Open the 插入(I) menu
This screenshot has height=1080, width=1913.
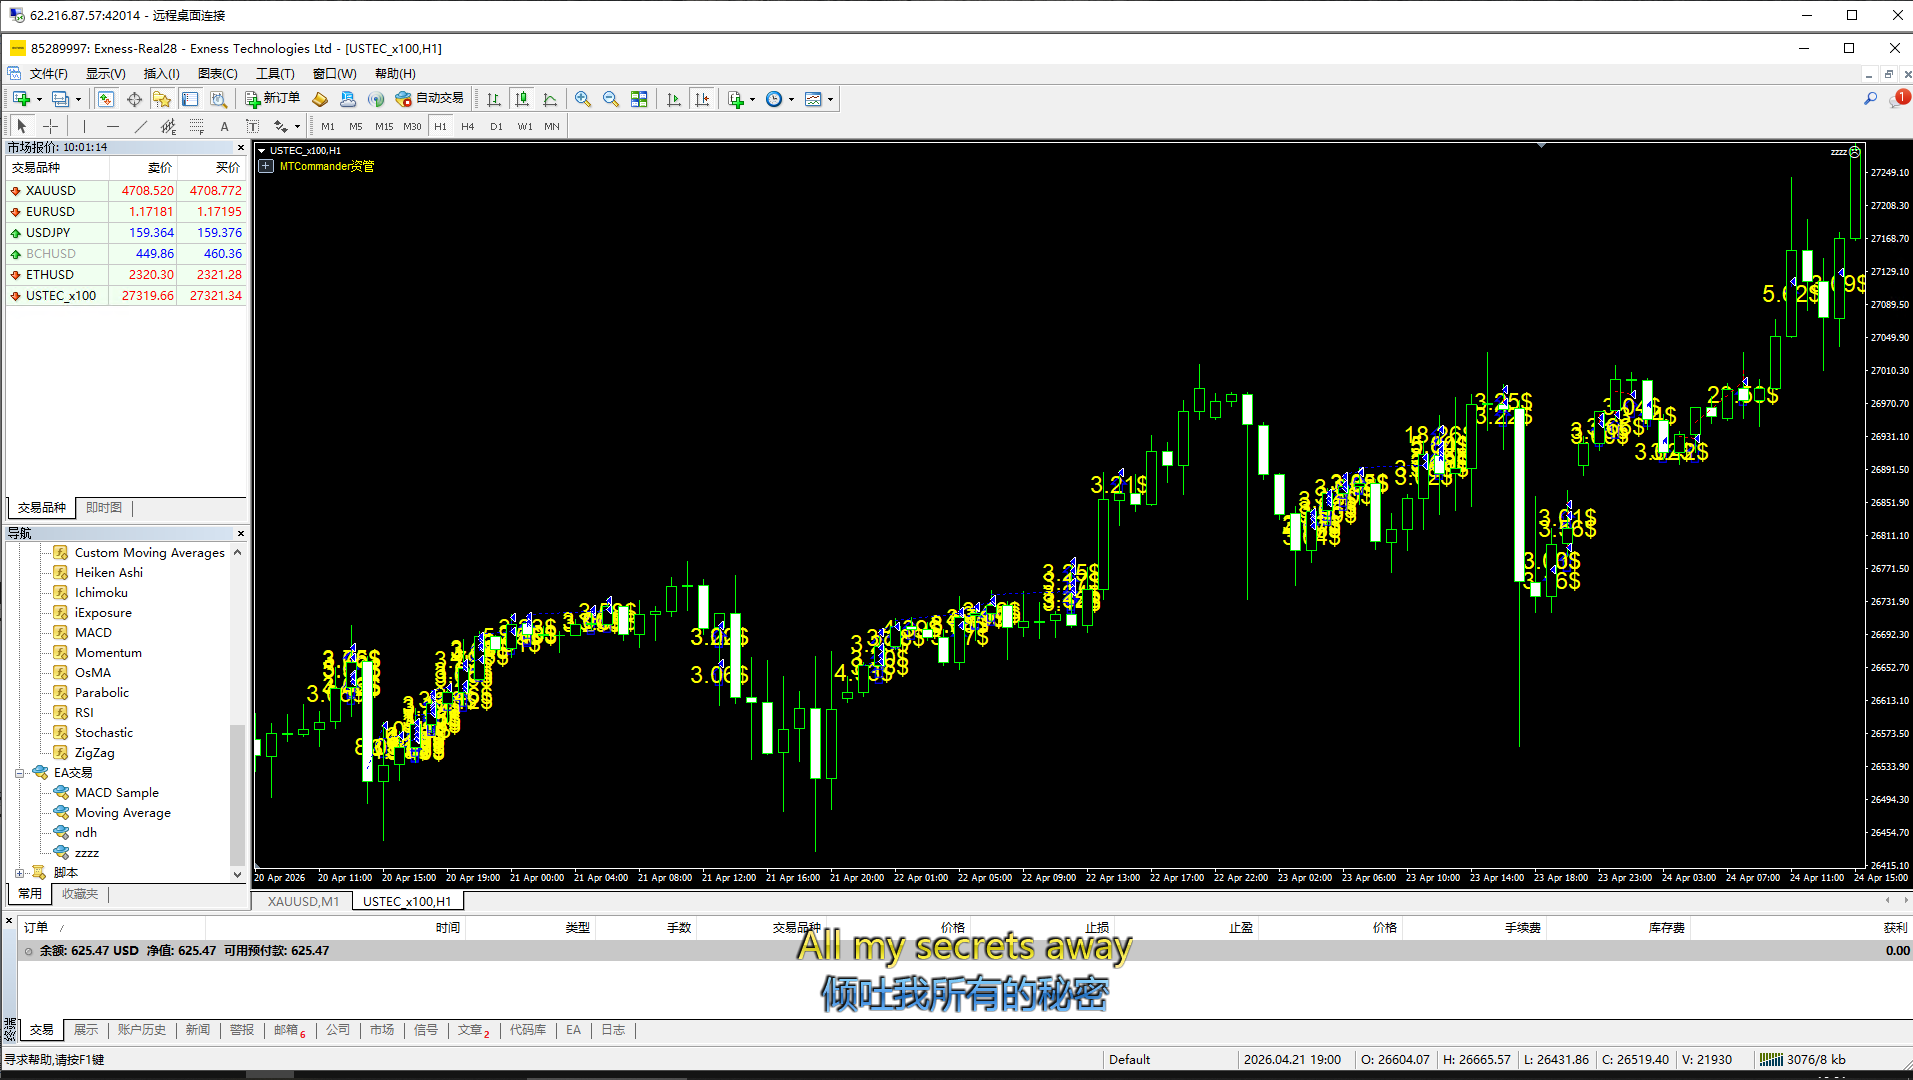tap(161, 74)
